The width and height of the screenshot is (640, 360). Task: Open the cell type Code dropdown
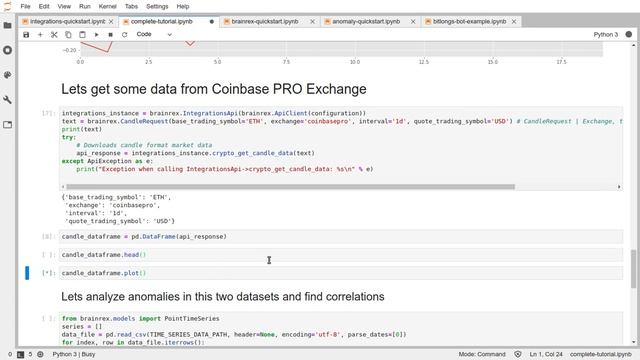[154, 34]
